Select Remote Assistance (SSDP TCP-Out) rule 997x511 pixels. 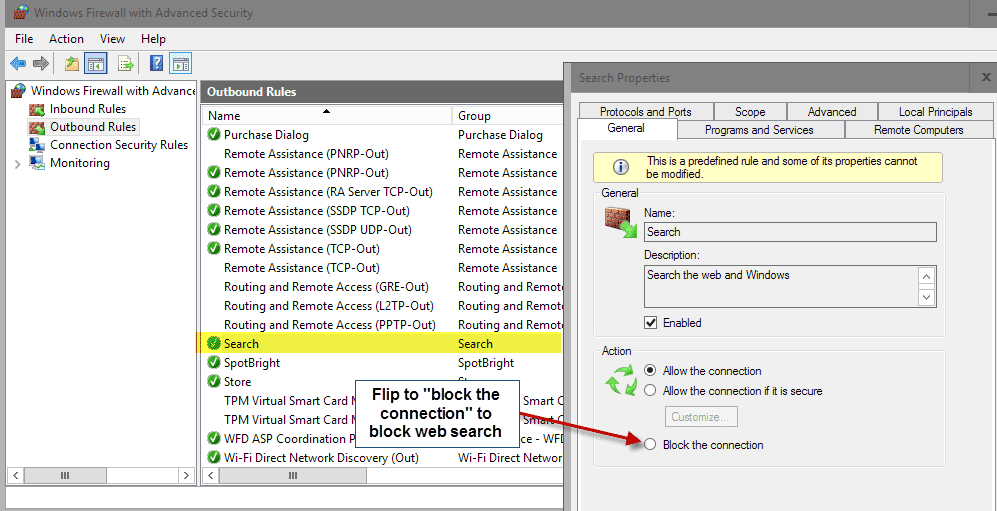click(317, 210)
